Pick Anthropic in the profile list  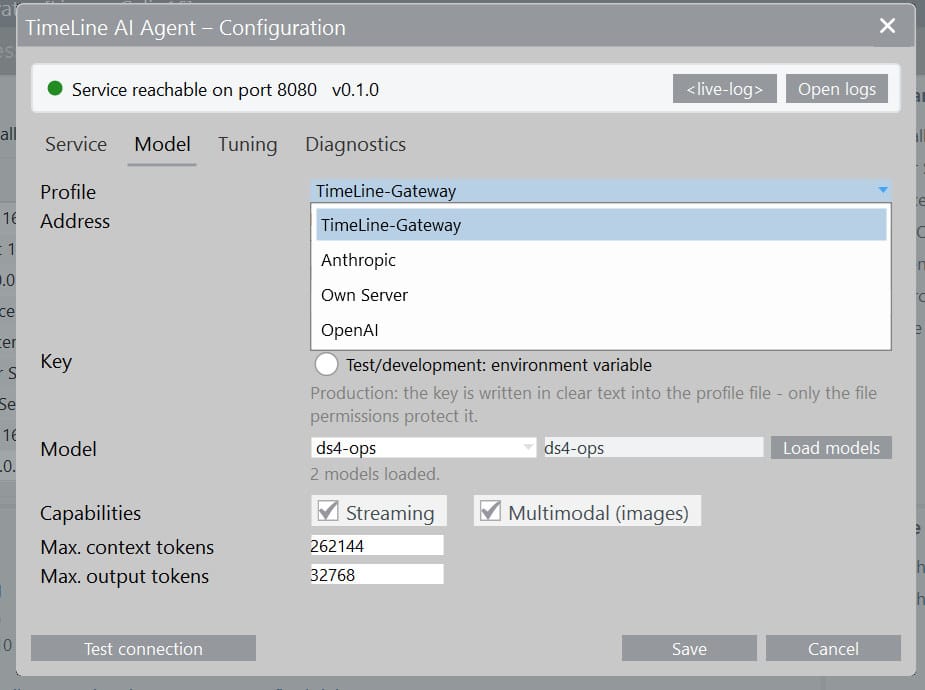pos(601,260)
